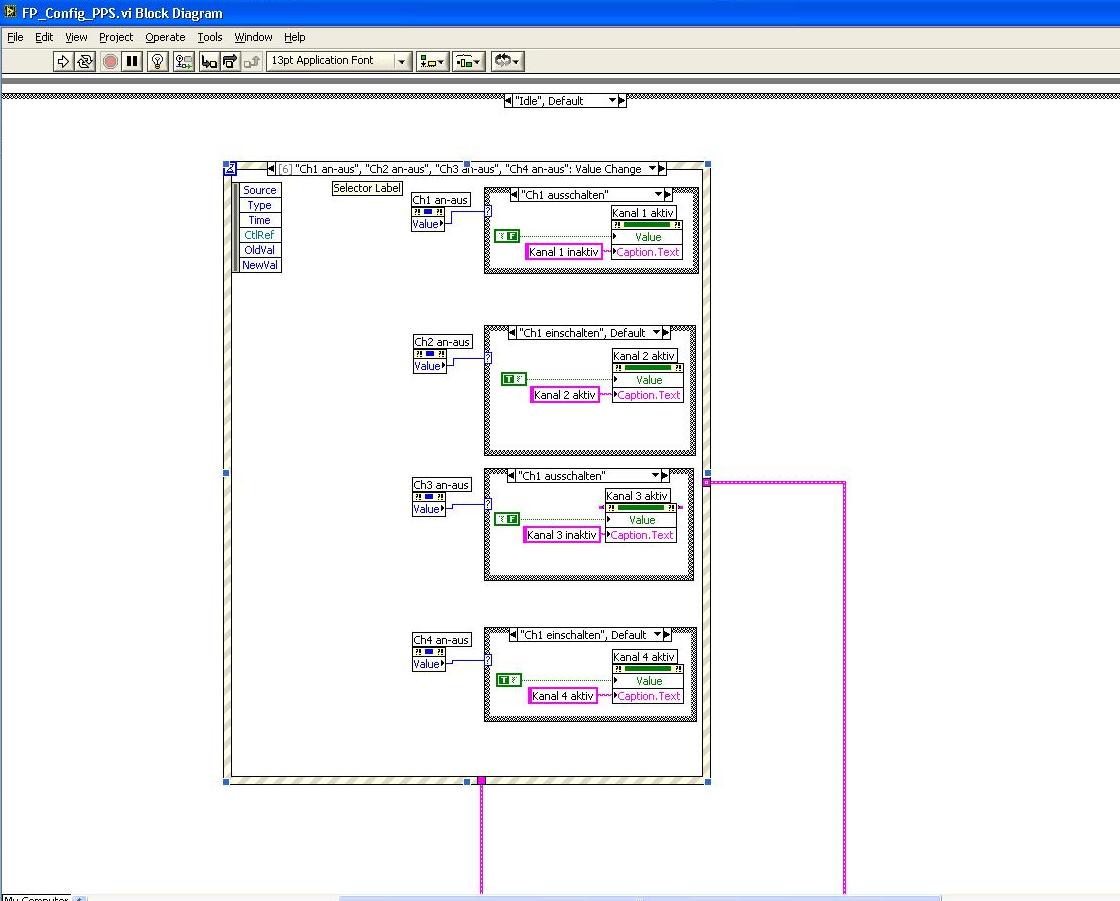
Task: Open the Help menu
Action: [x=294, y=37]
